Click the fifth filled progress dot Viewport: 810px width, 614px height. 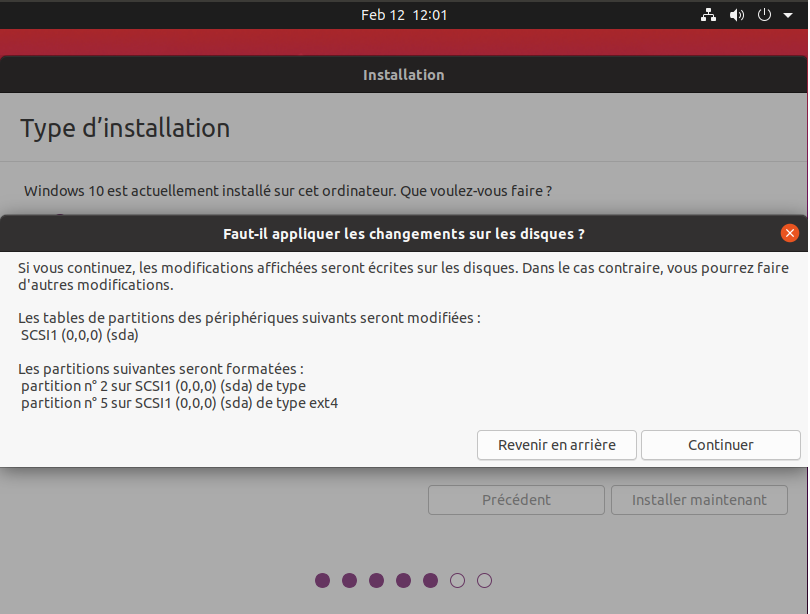point(430,580)
